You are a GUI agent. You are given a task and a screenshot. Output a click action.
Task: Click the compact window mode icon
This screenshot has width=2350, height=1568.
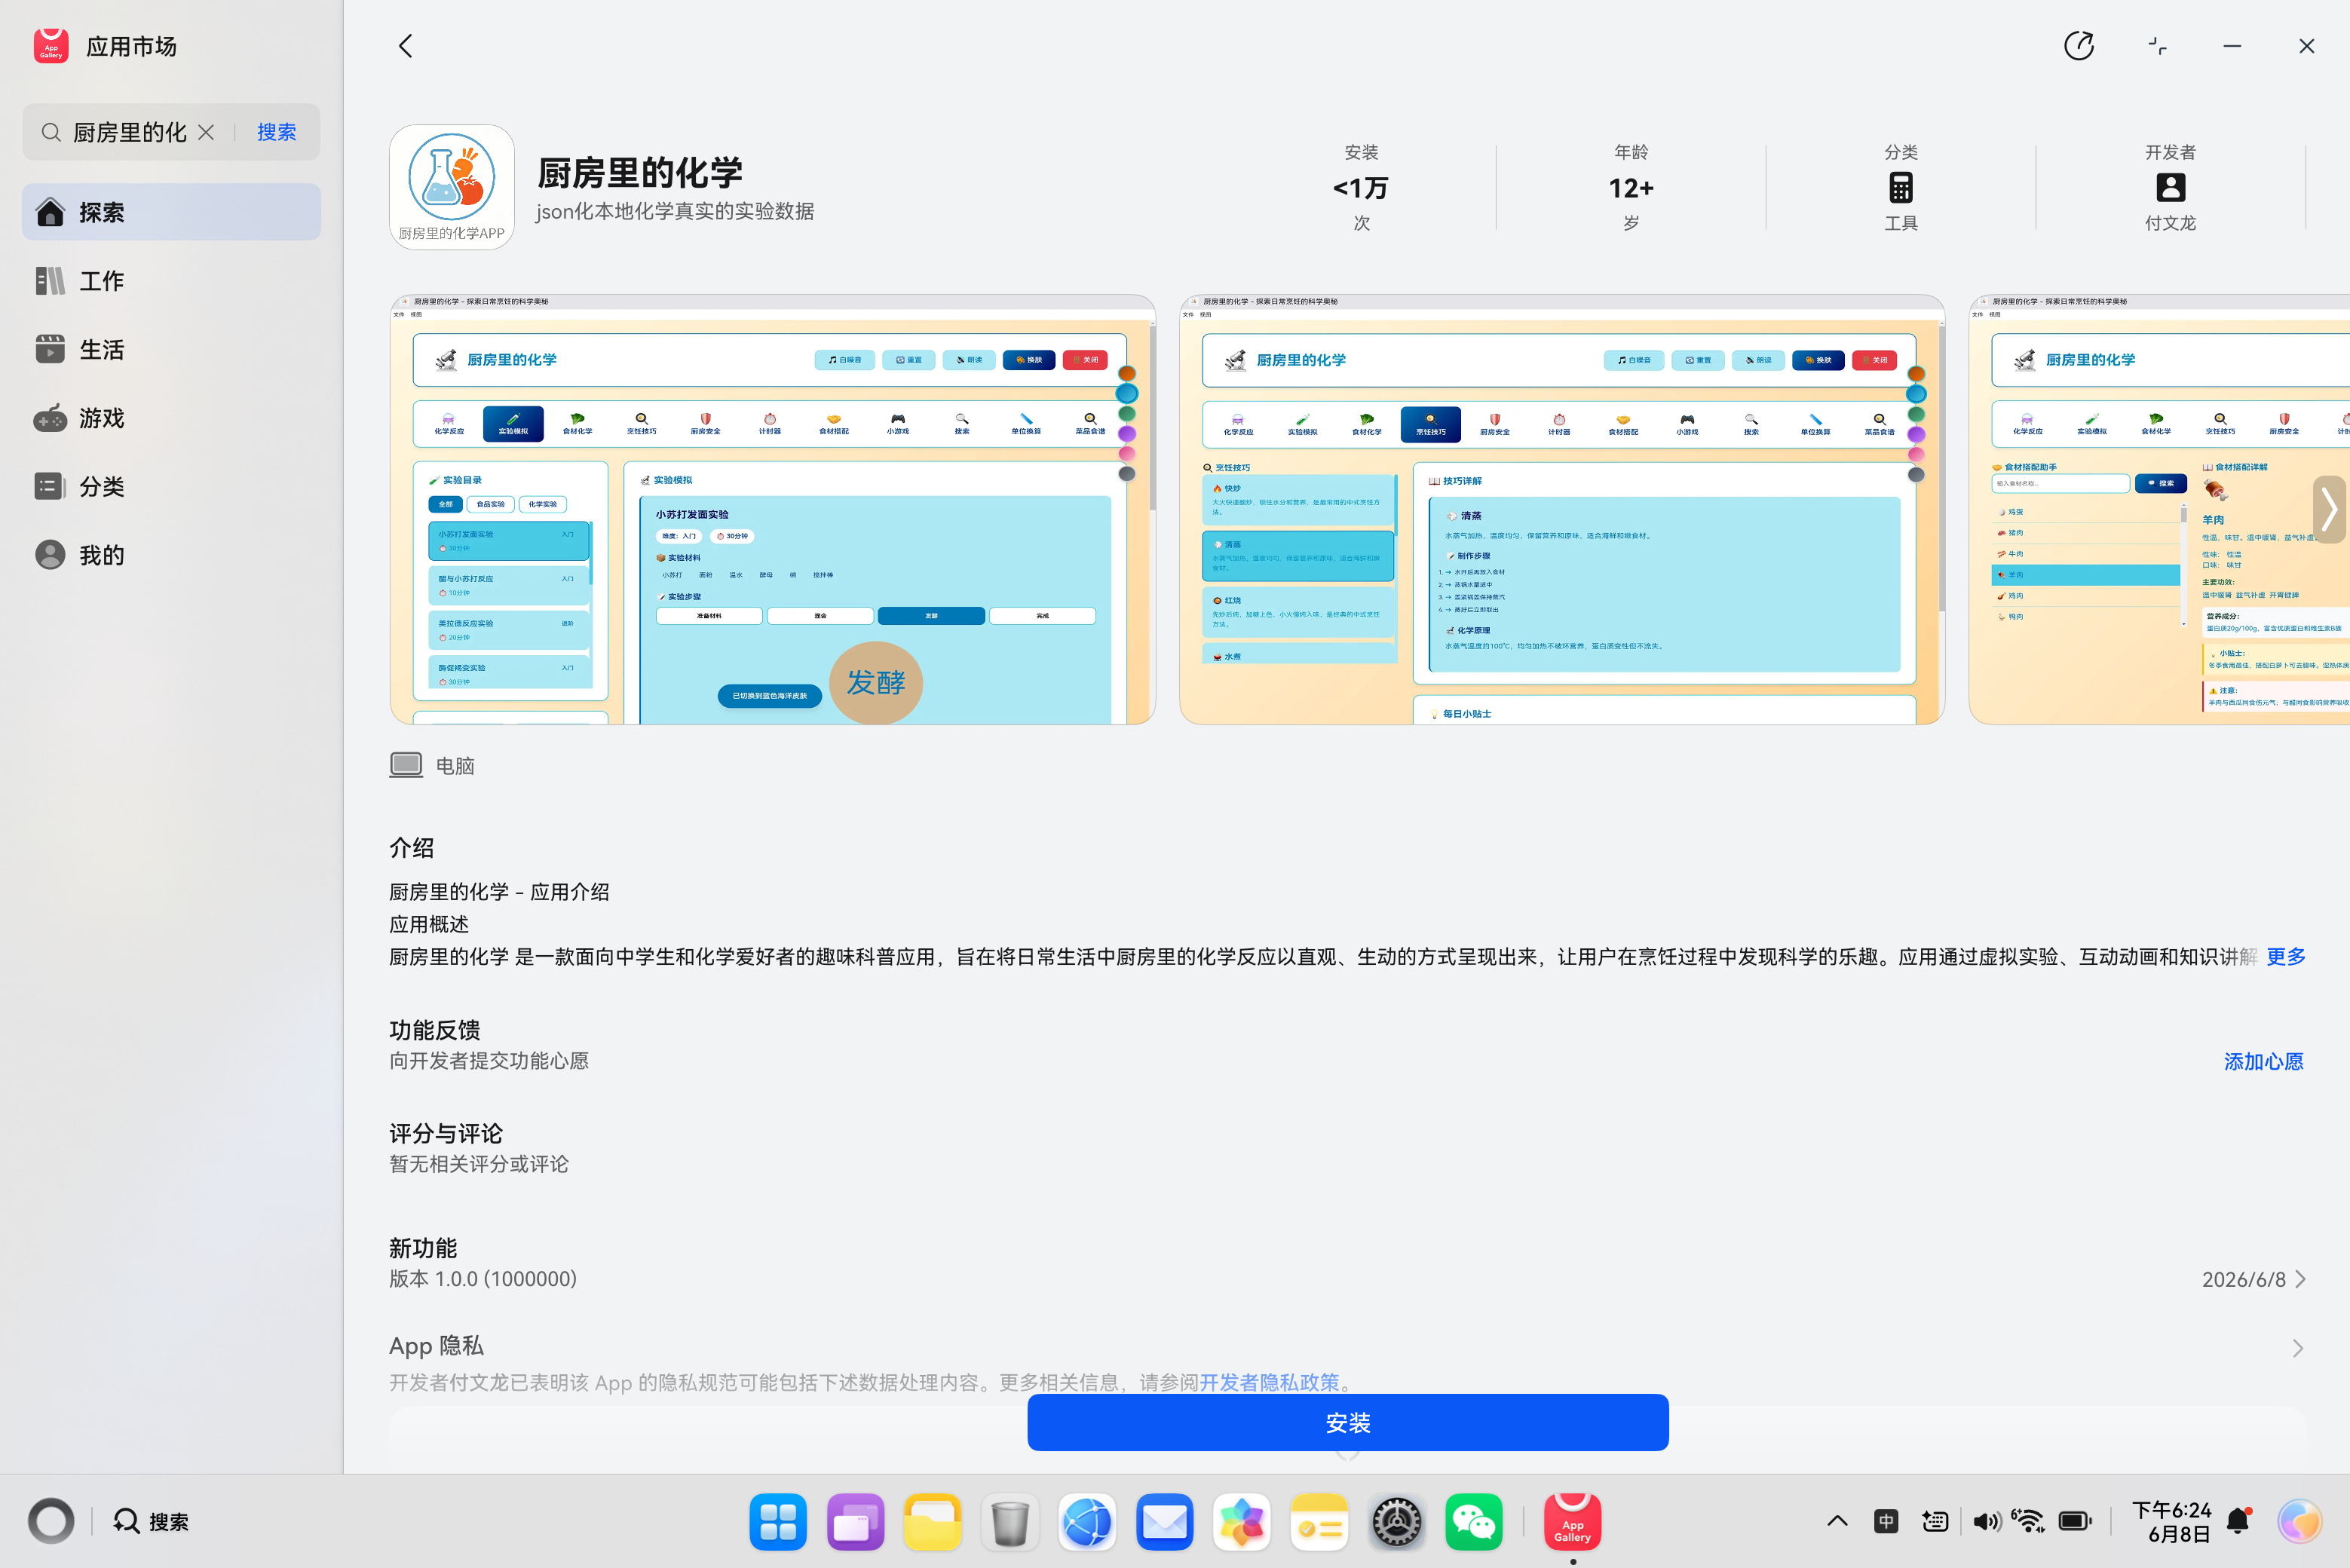click(2157, 46)
